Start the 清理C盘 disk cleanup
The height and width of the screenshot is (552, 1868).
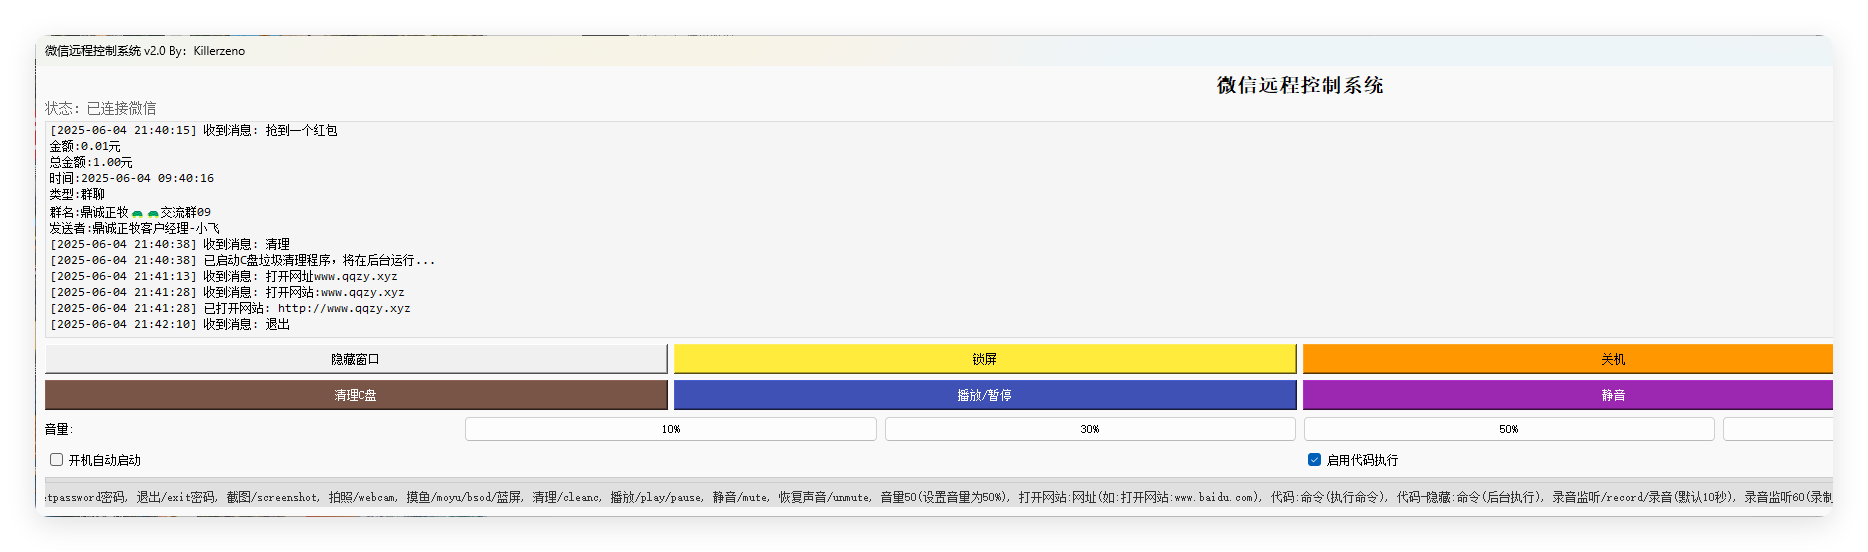355,395
